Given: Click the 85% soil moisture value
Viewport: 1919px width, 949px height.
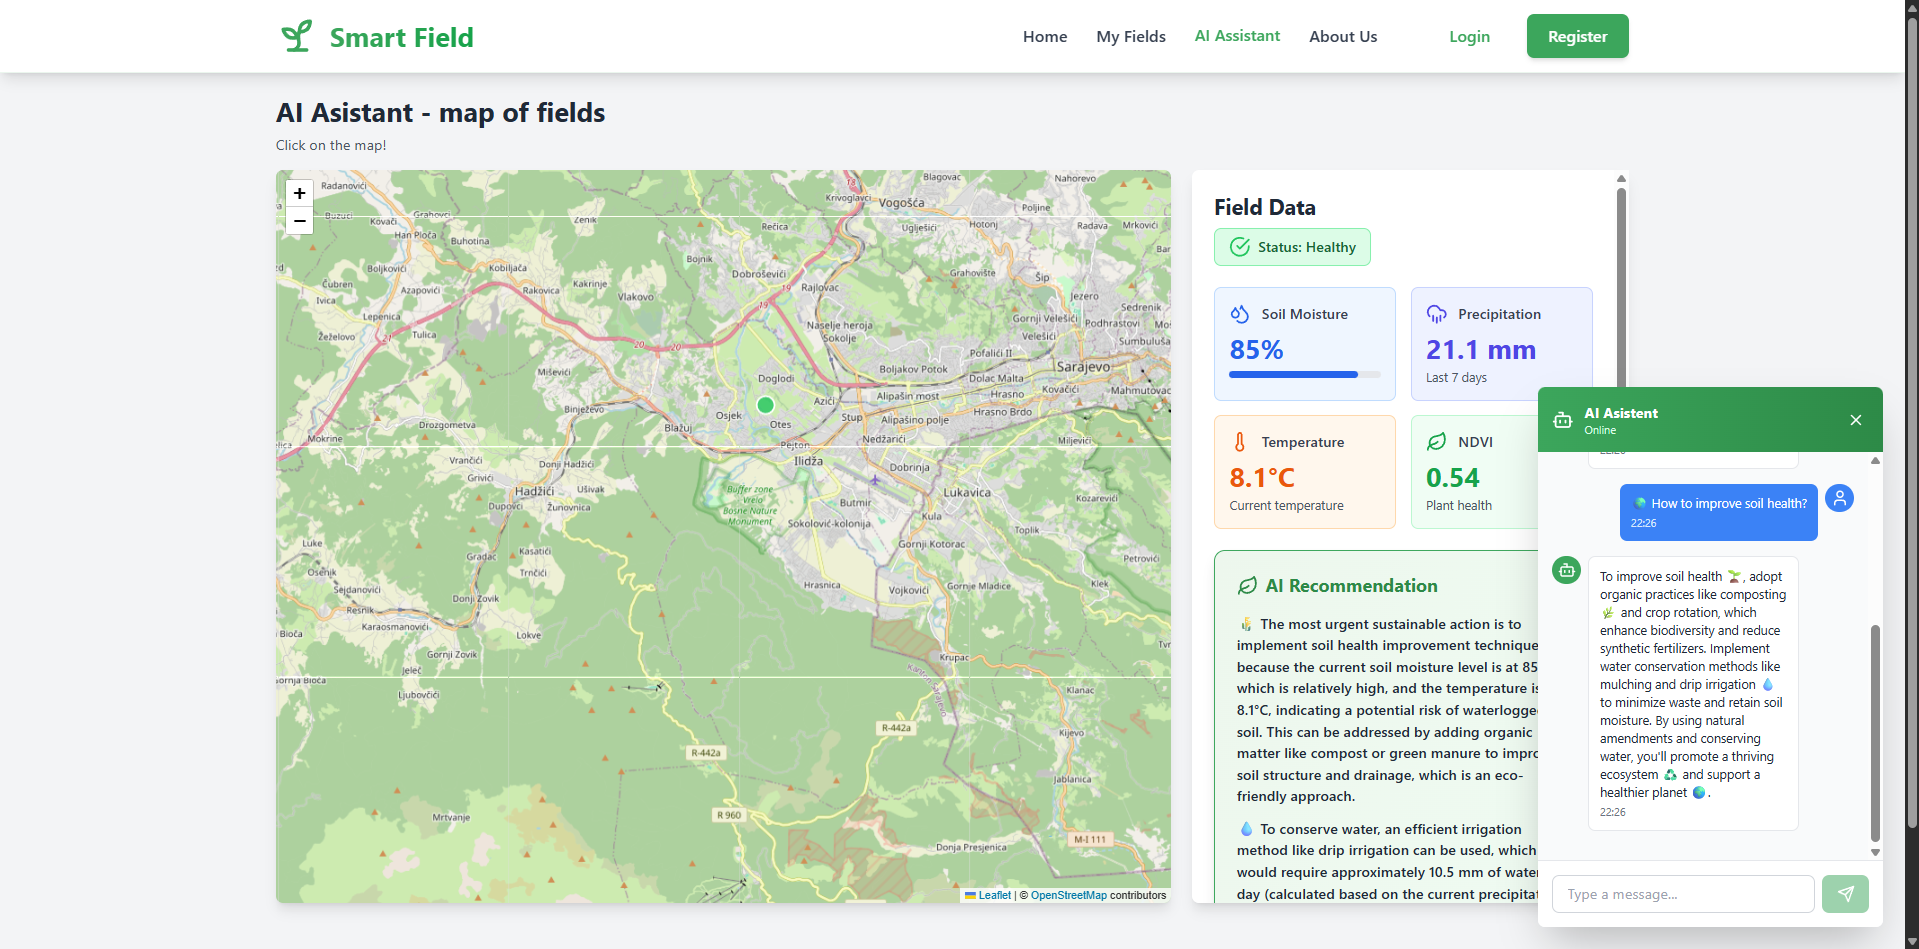Looking at the screenshot, I should tap(1257, 350).
